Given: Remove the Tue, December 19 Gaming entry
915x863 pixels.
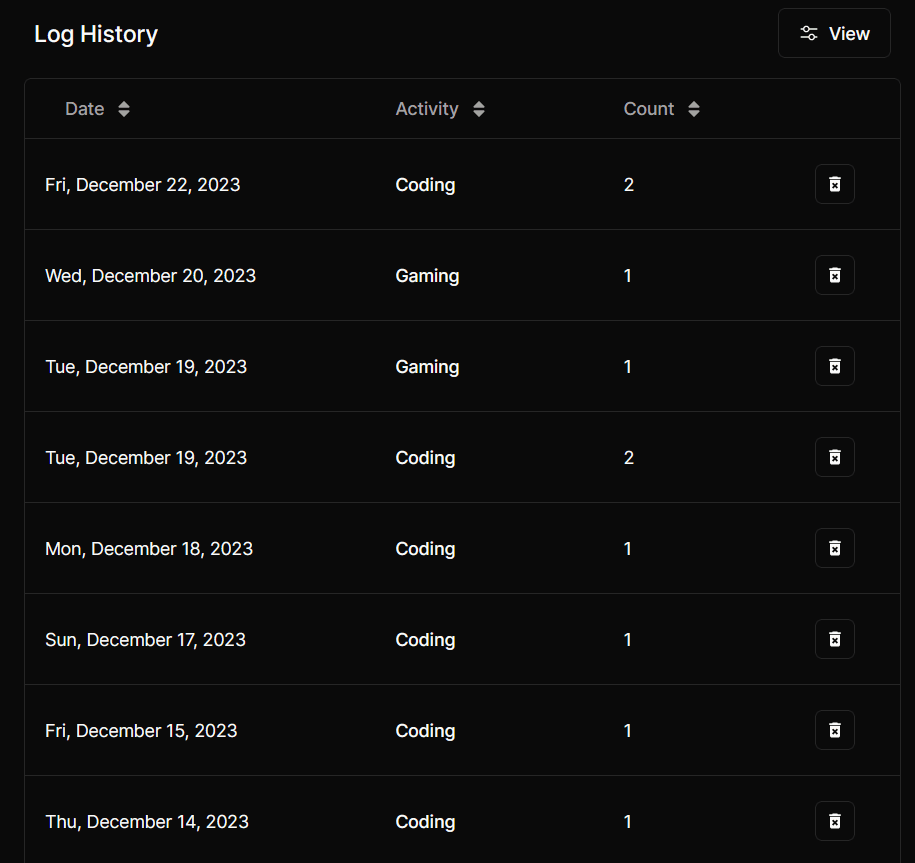Looking at the screenshot, I should coord(834,366).
